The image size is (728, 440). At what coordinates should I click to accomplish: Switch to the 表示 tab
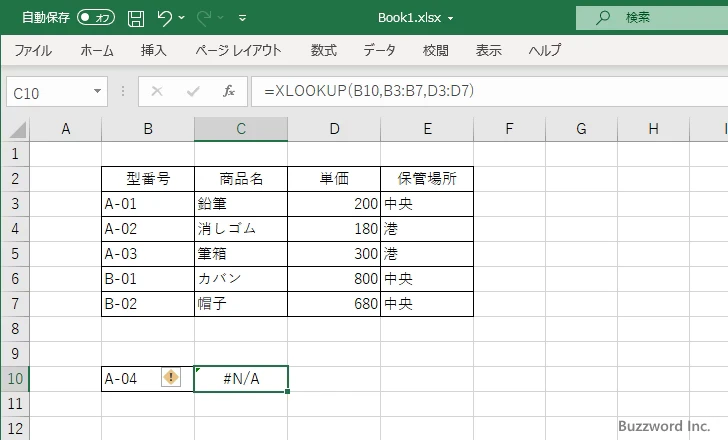pyautogui.click(x=488, y=50)
